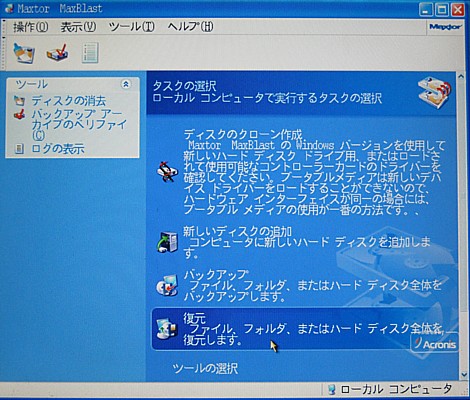
Task: Collapse the ツール panel with chevron button
Action: pos(126,84)
